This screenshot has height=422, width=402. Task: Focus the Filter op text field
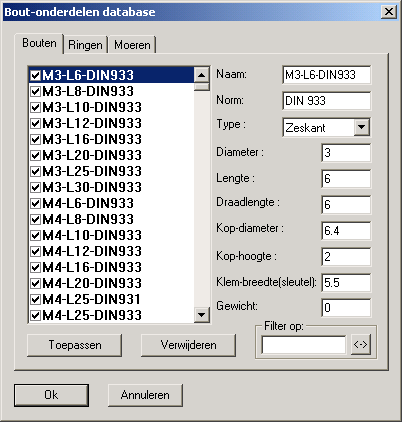click(304, 345)
